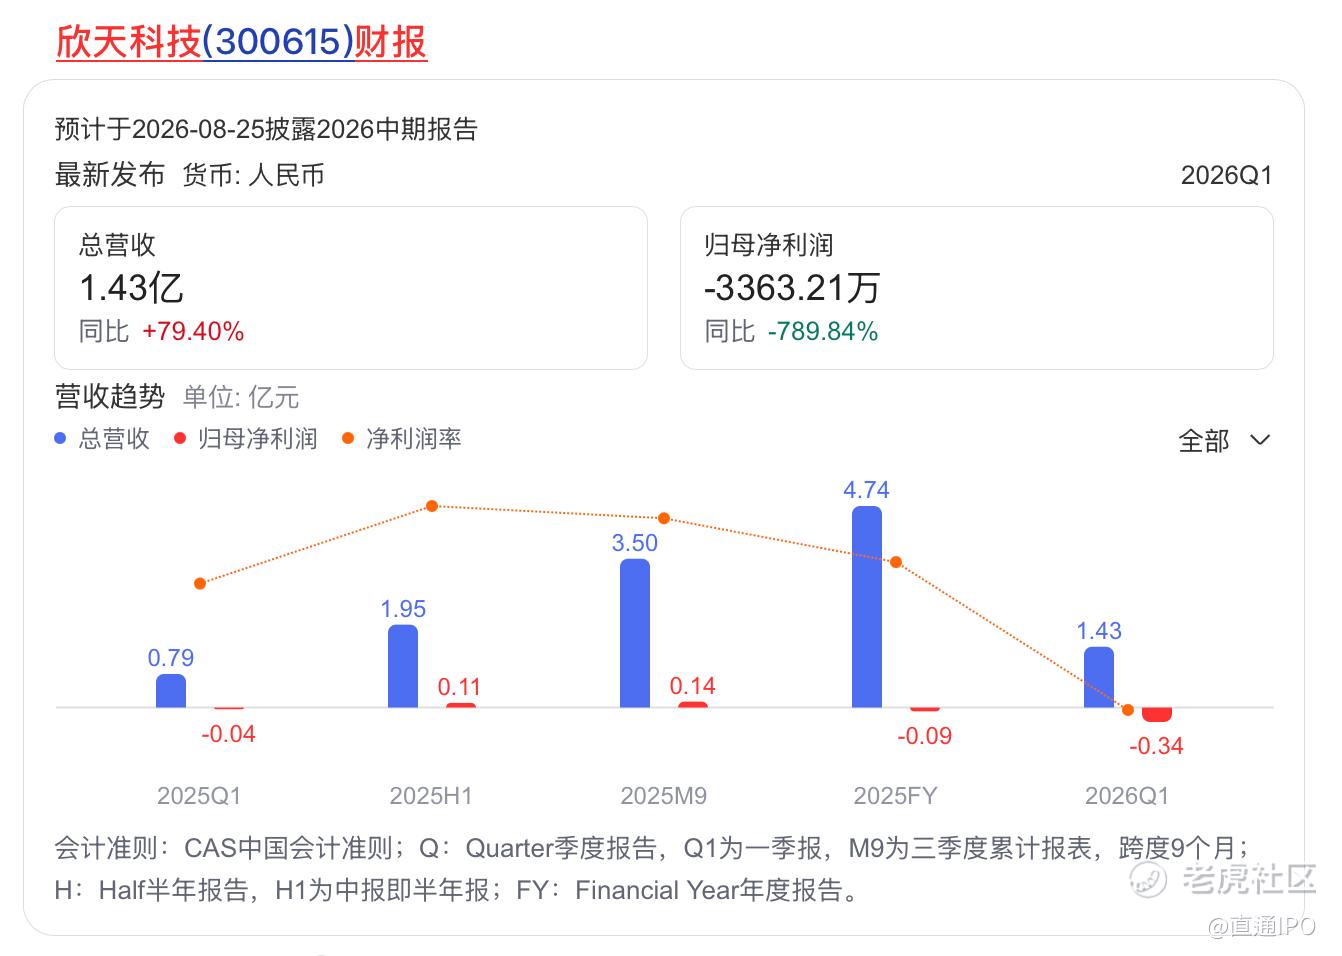Click the orange 2025H1 net margin point
The image size is (1342, 956).
coord(432,506)
